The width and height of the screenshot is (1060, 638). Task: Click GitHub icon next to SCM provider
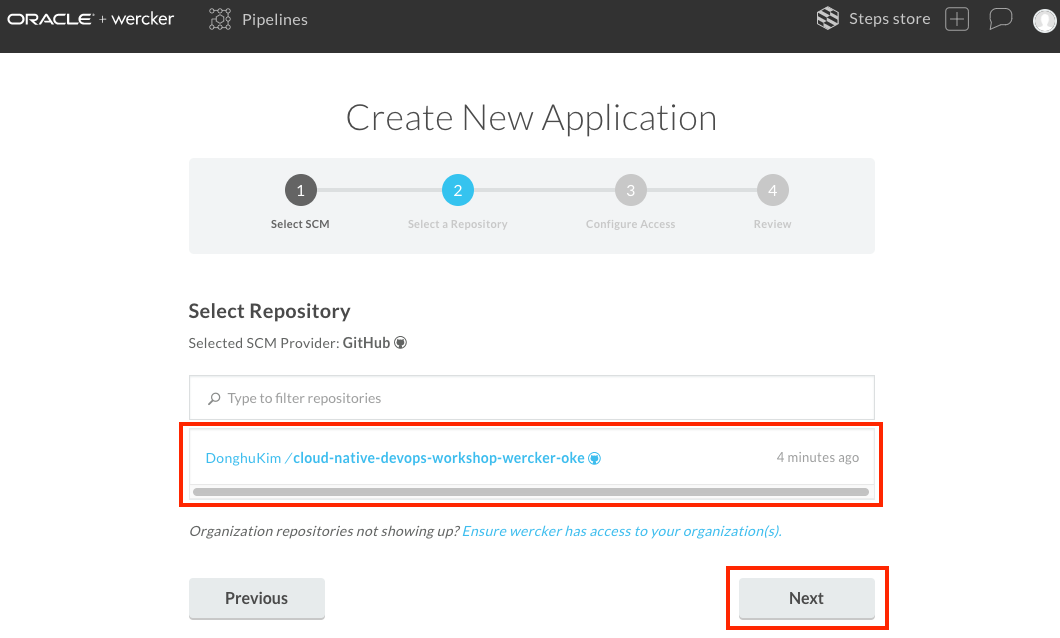400,343
